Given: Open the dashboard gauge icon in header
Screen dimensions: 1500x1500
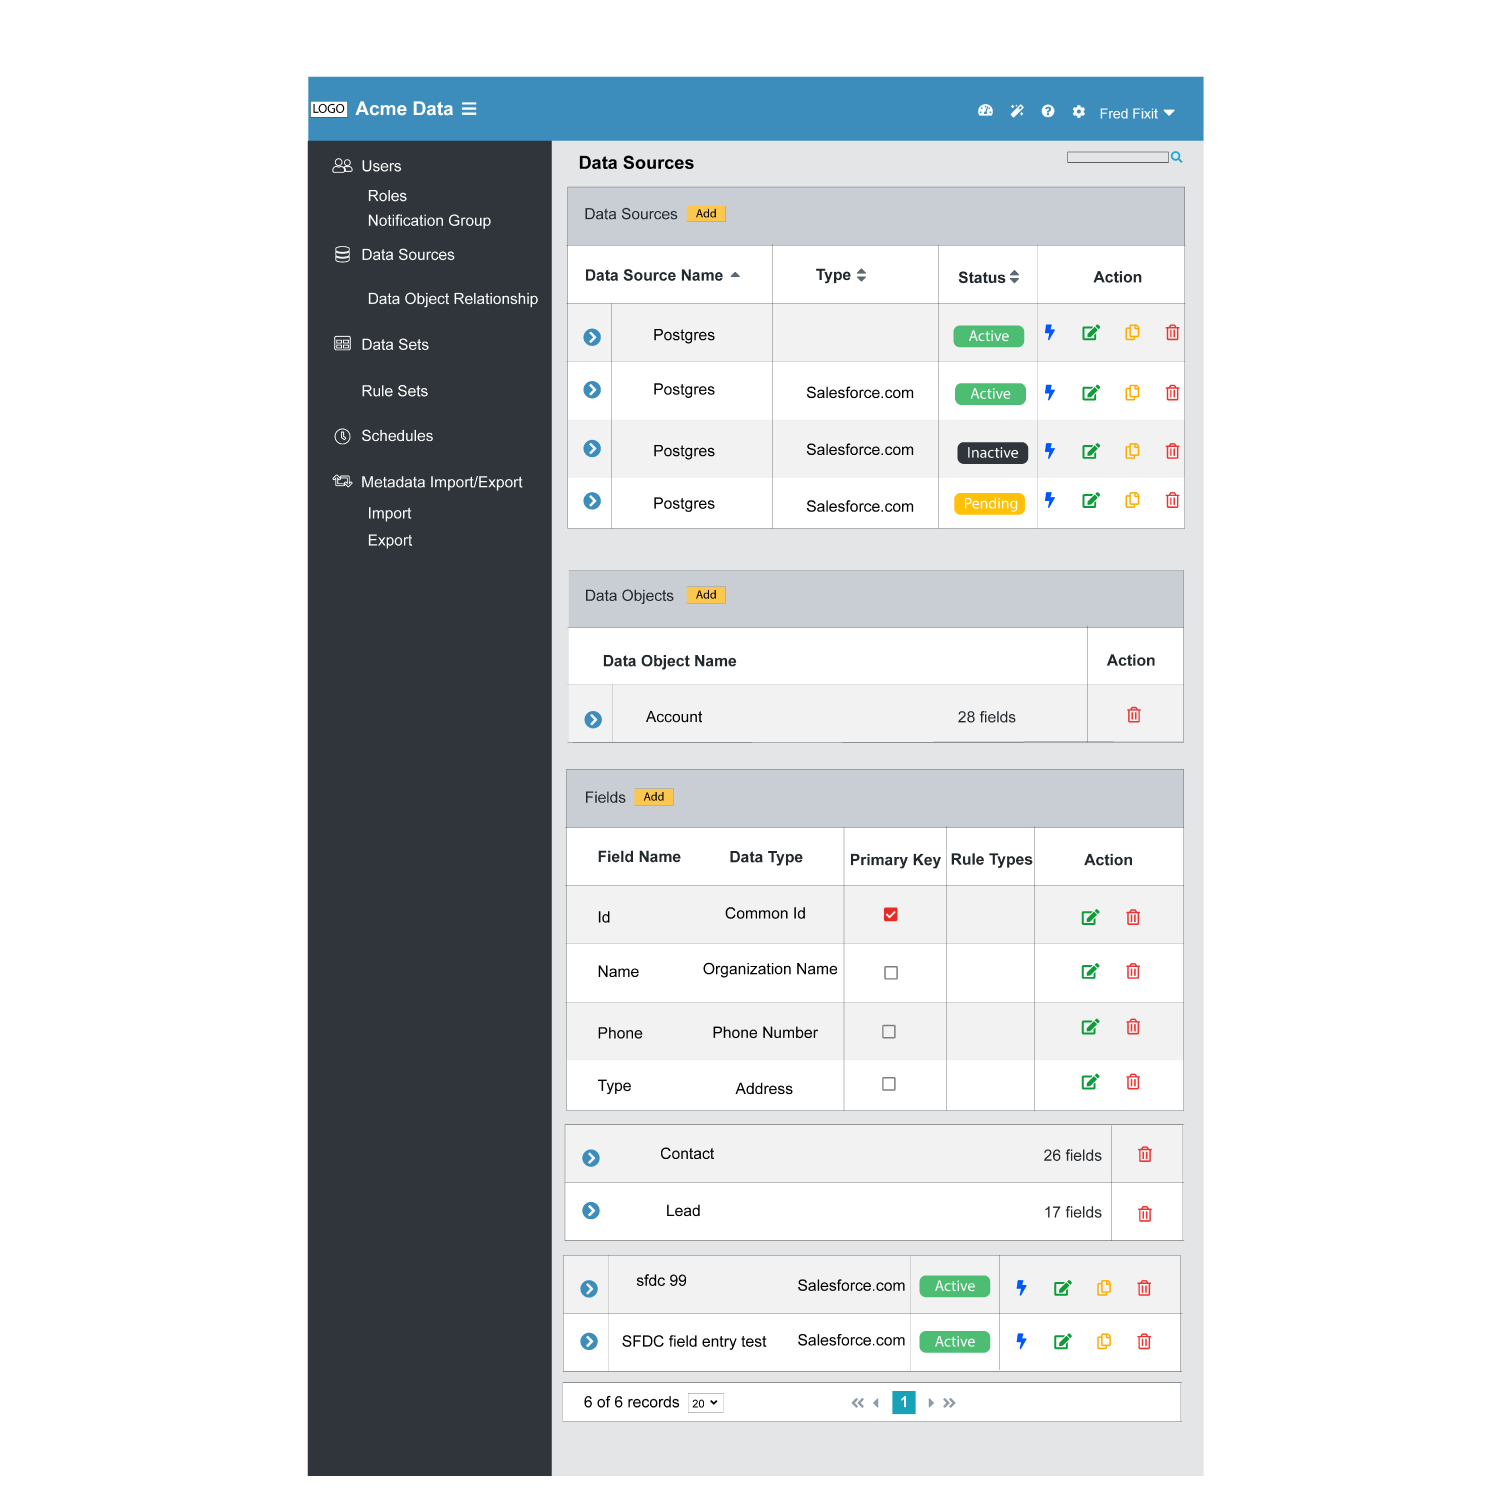Looking at the screenshot, I should [985, 111].
